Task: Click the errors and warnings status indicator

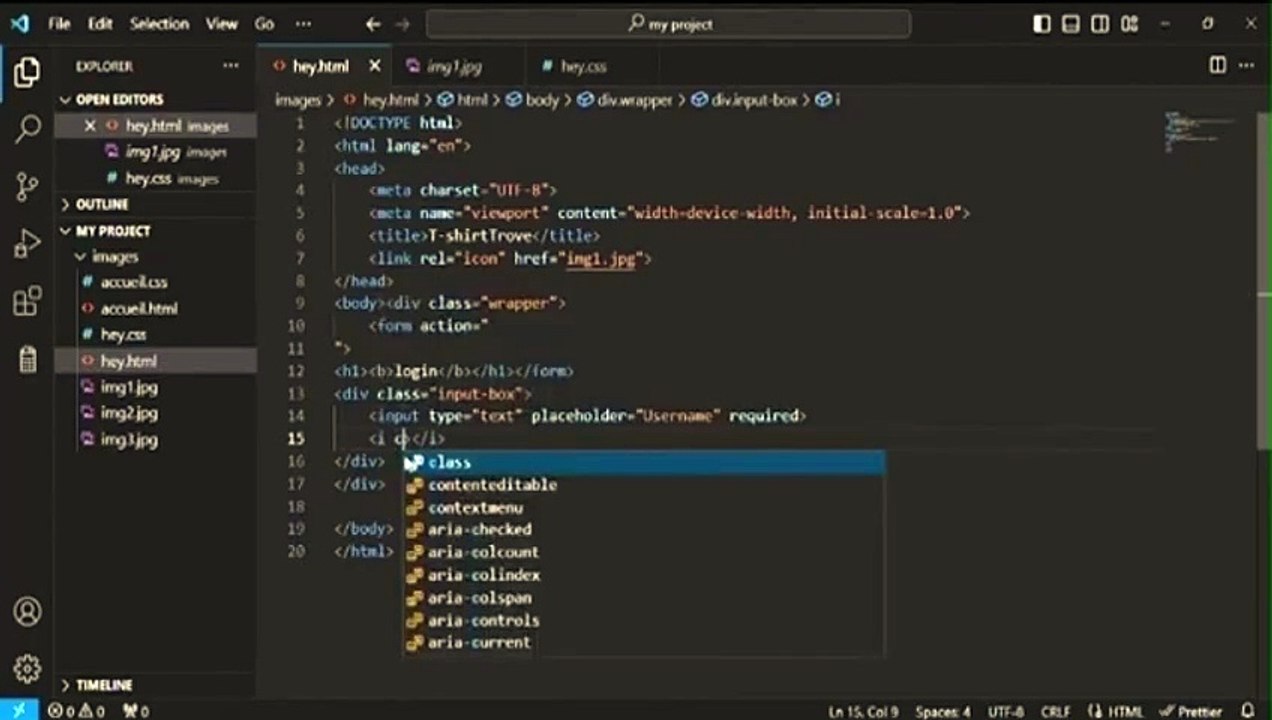Action: [76, 711]
